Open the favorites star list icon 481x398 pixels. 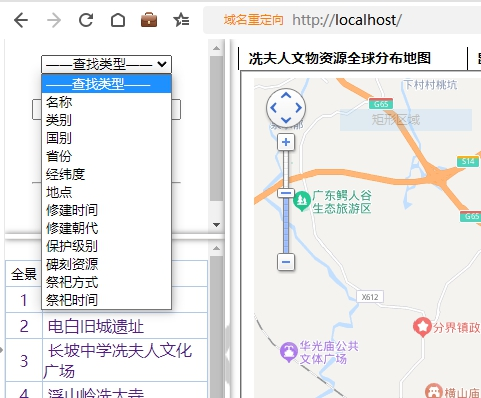click(181, 20)
